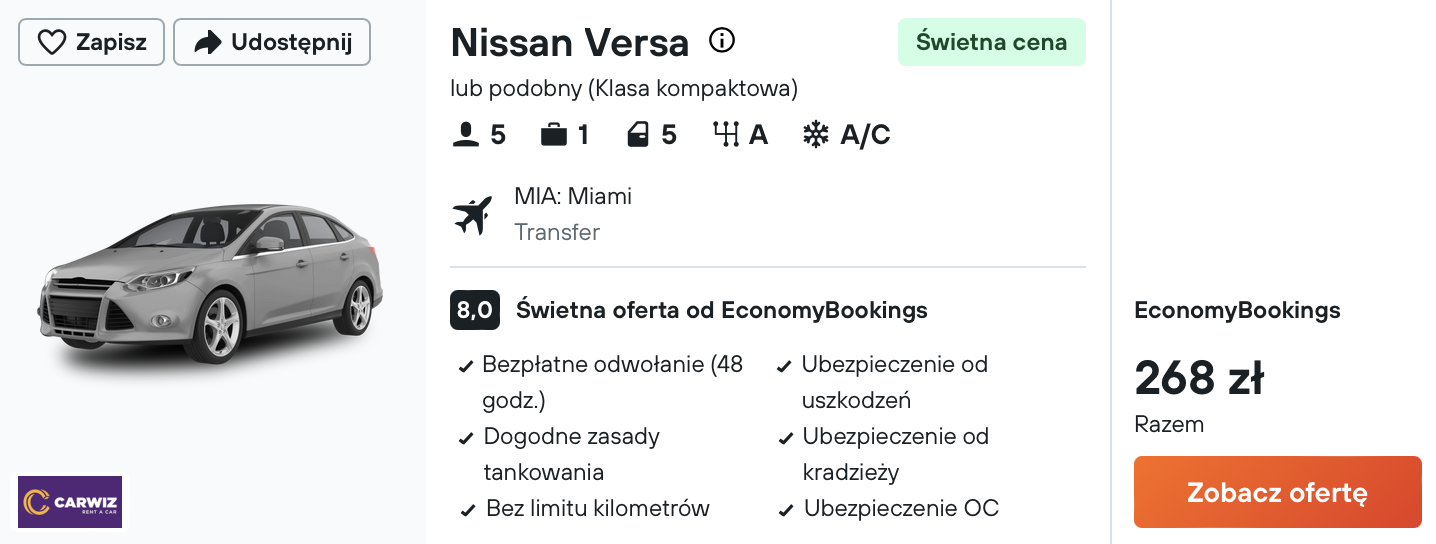Click the luggage bag icon
This screenshot has width=1436, height=544.
tap(554, 134)
